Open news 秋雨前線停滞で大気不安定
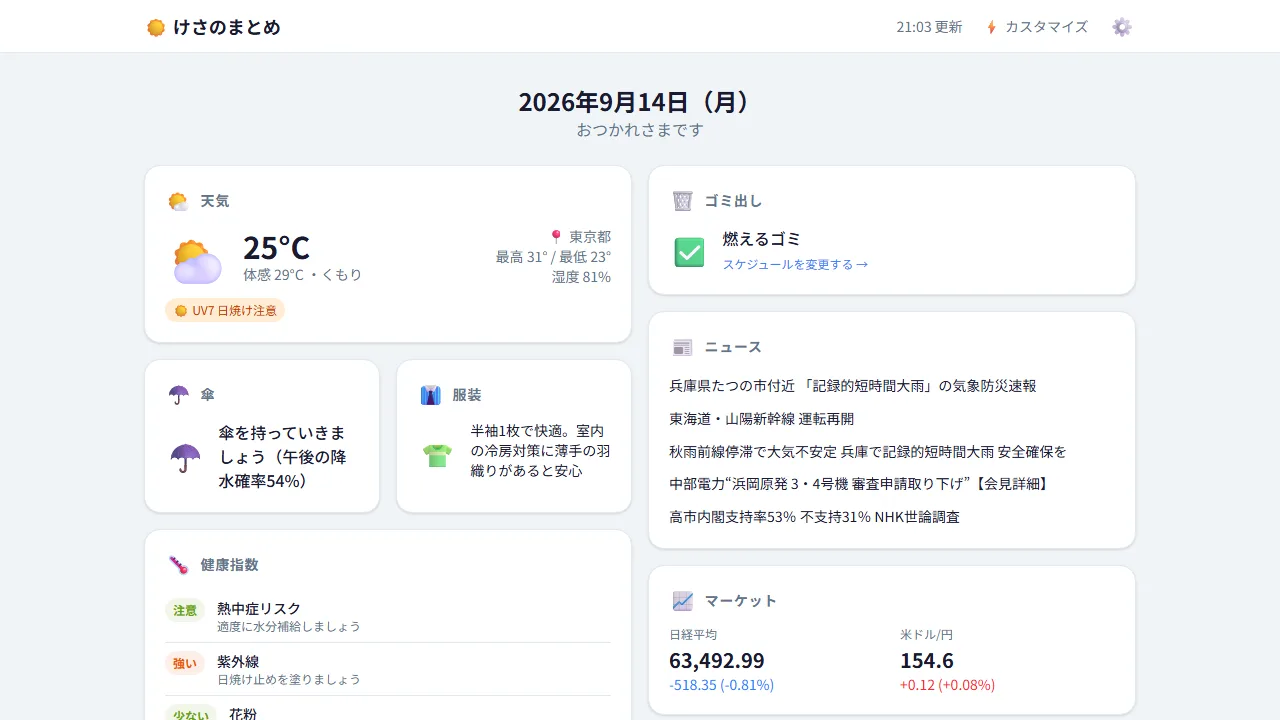 click(x=868, y=452)
